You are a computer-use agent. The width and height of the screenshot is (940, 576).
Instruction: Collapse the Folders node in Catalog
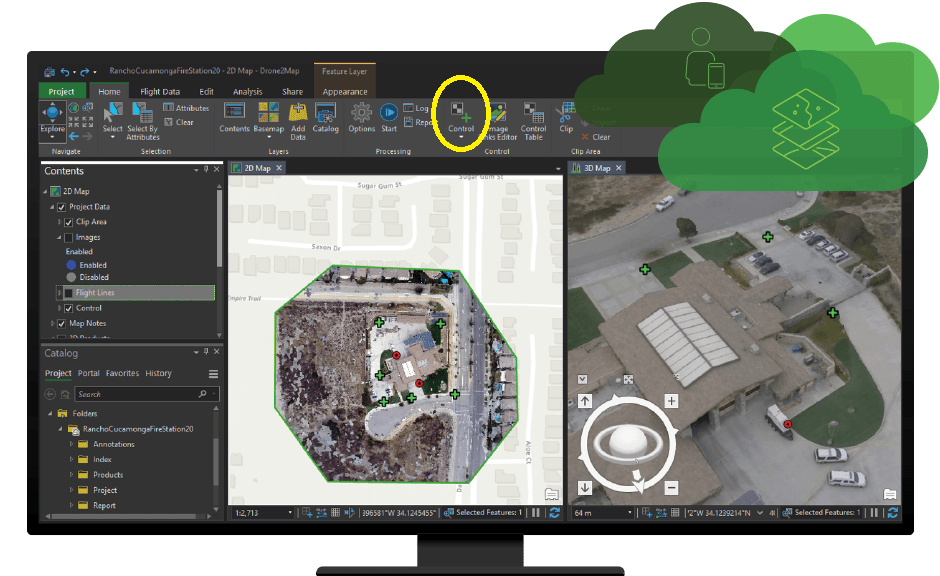50,414
